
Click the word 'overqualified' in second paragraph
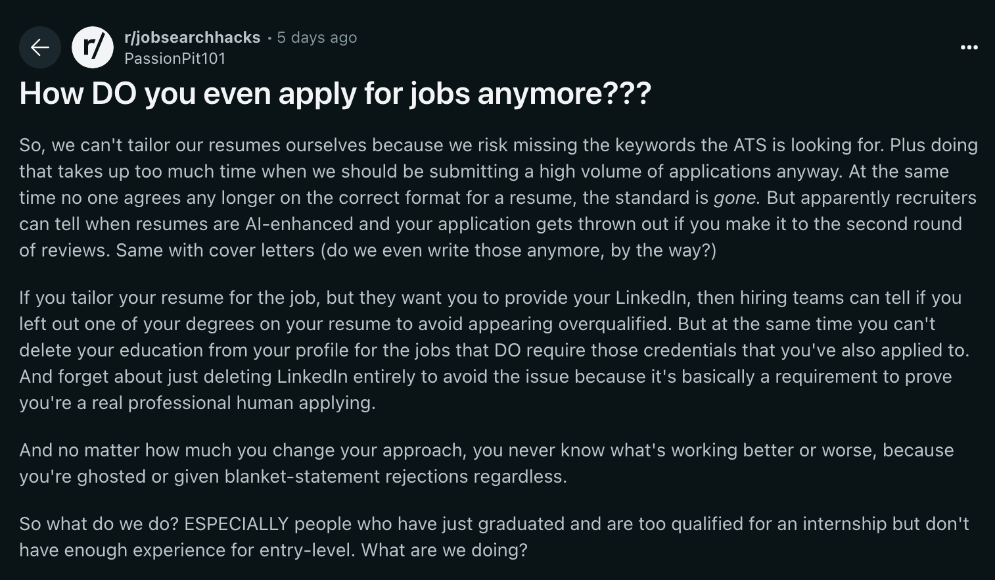[x=613, y=324]
